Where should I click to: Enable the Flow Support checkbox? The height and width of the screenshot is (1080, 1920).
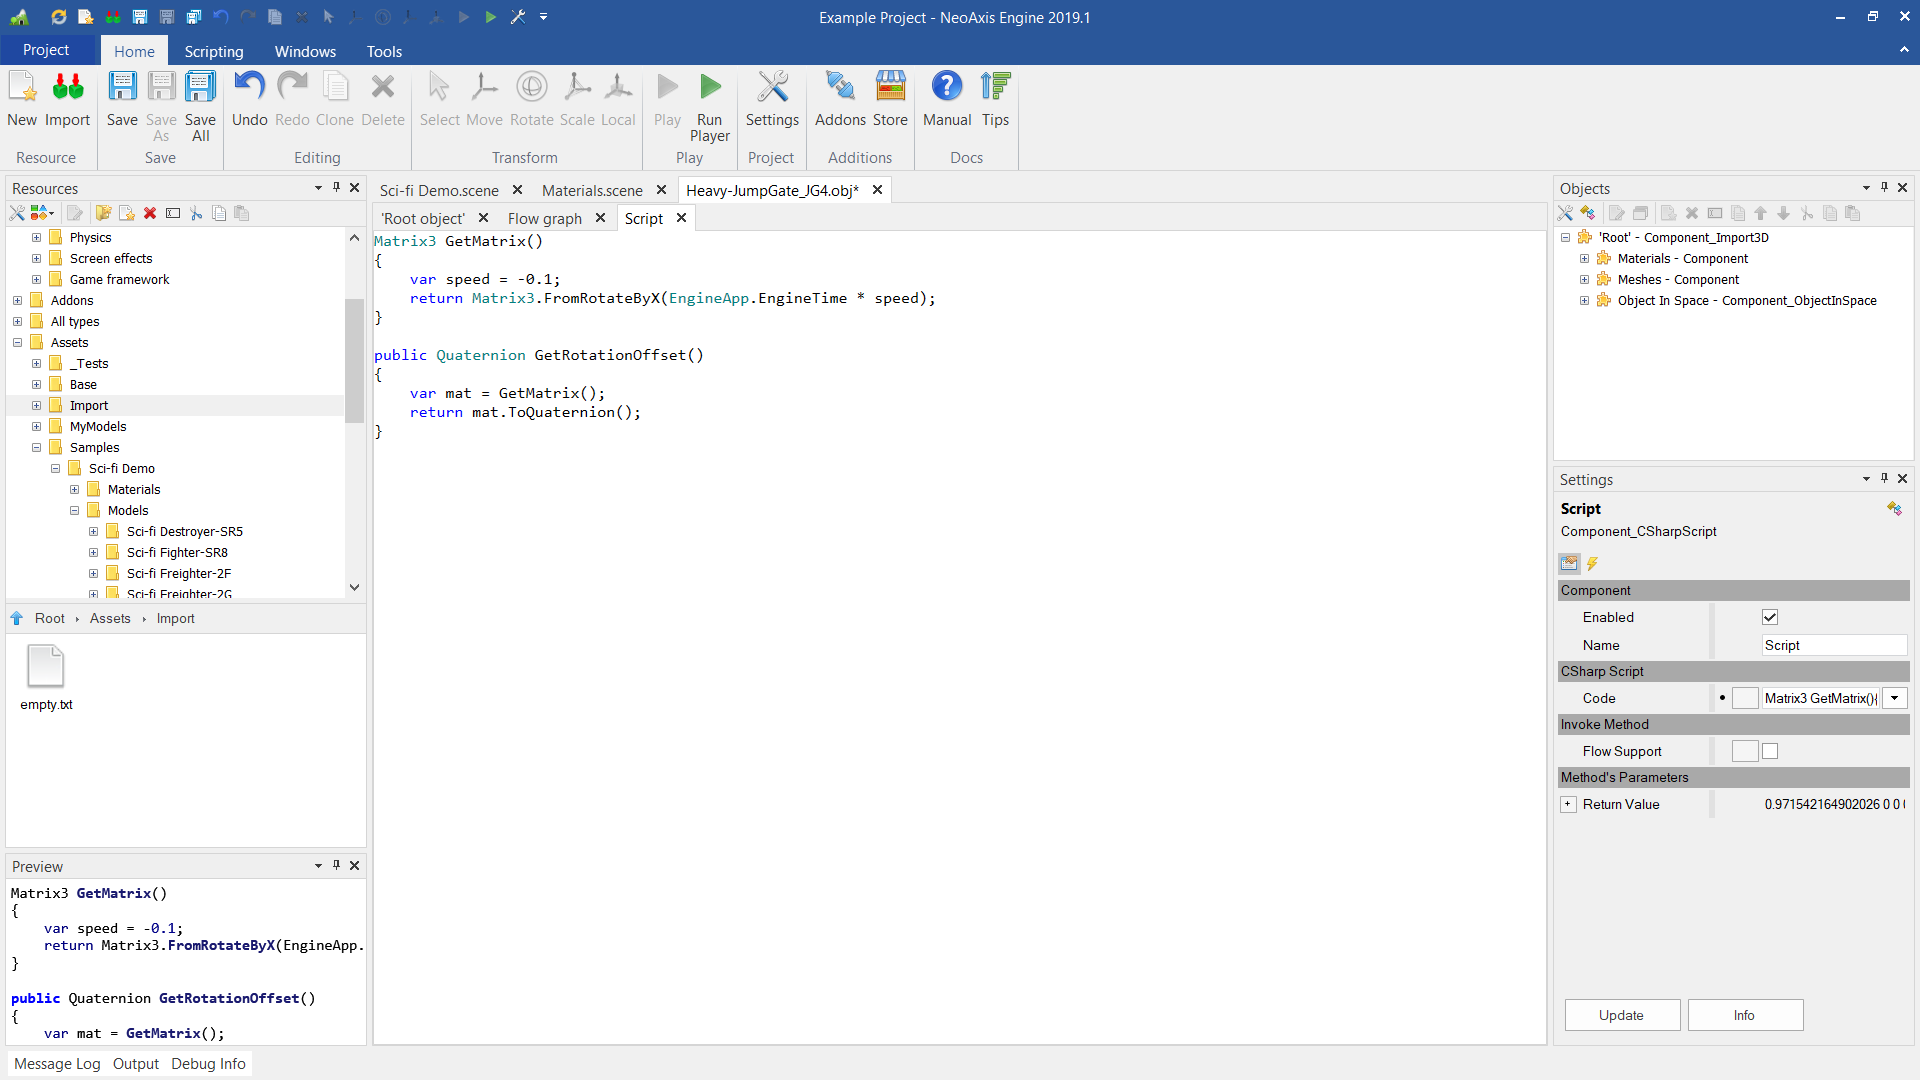[1770, 752]
